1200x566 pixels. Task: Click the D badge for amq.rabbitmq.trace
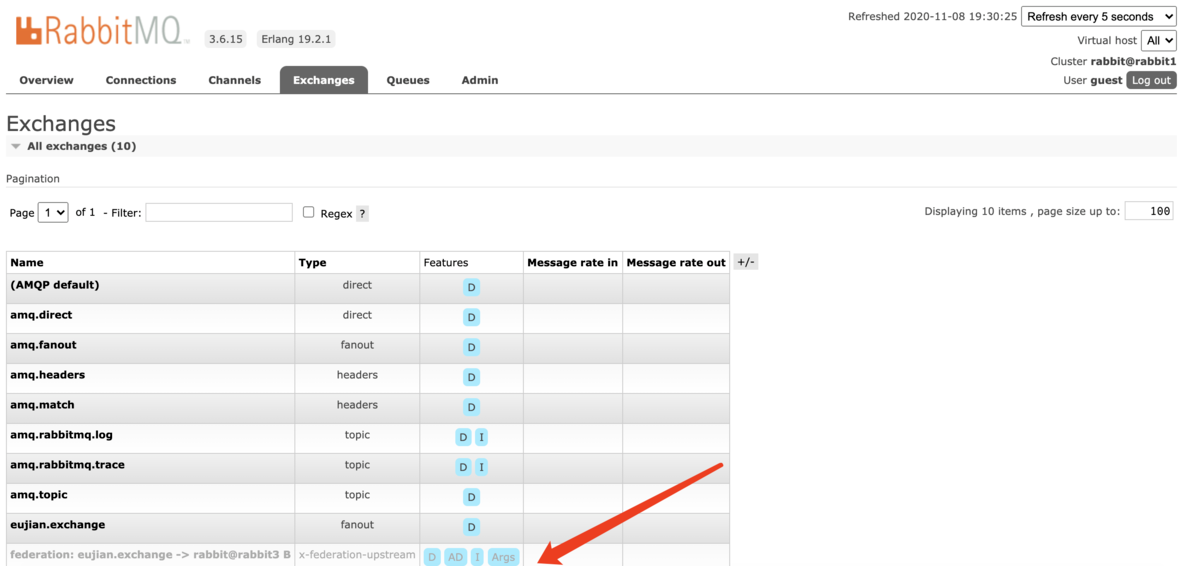(463, 467)
